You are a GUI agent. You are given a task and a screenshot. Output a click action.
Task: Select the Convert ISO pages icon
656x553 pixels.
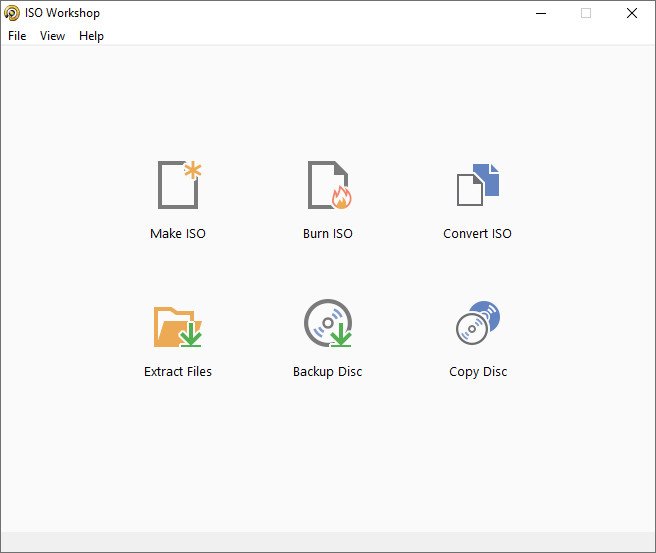pyautogui.click(x=477, y=185)
